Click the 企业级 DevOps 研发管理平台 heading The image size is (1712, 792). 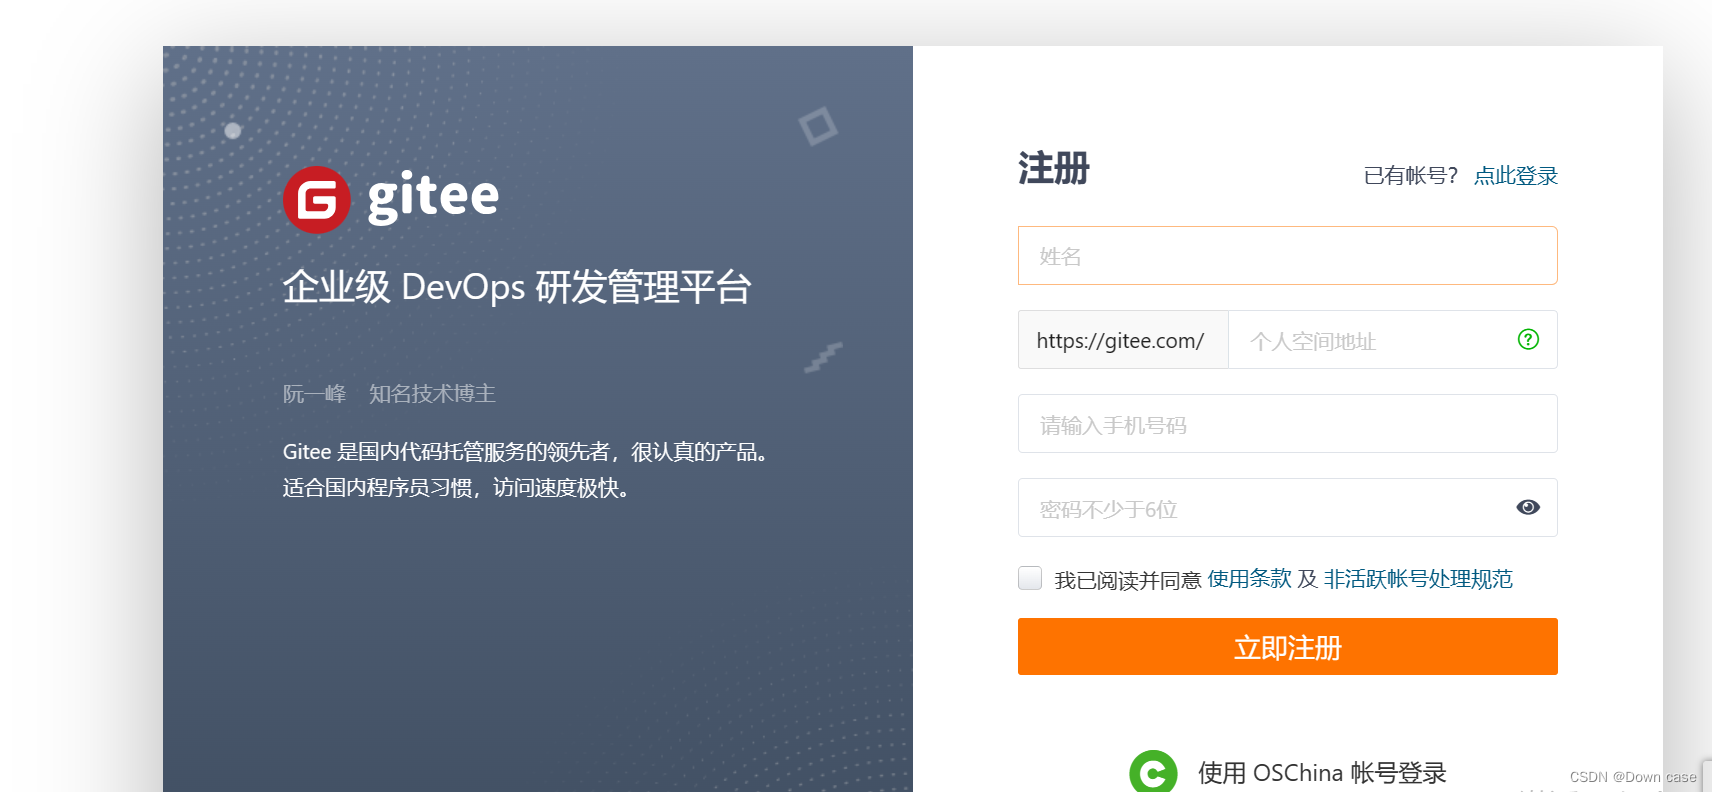[x=517, y=287]
